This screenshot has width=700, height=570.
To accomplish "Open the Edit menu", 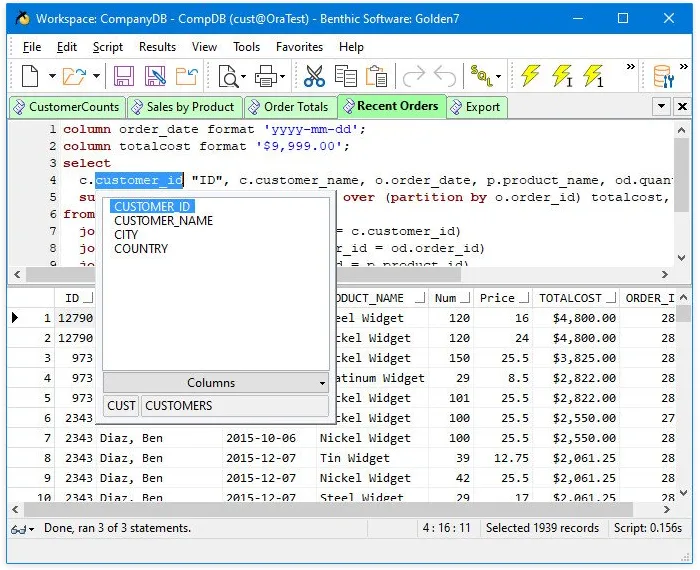I will 67,47.
